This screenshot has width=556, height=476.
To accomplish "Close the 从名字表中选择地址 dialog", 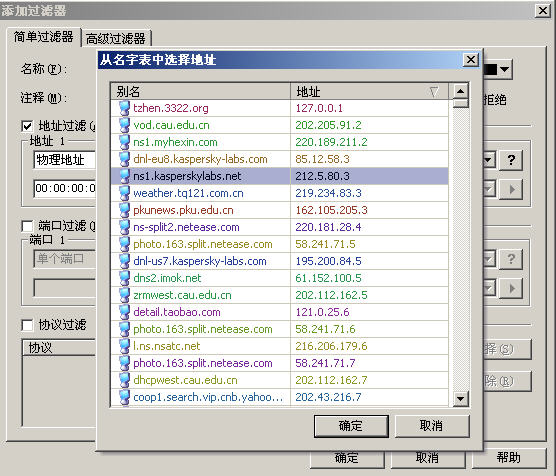I will [471, 60].
